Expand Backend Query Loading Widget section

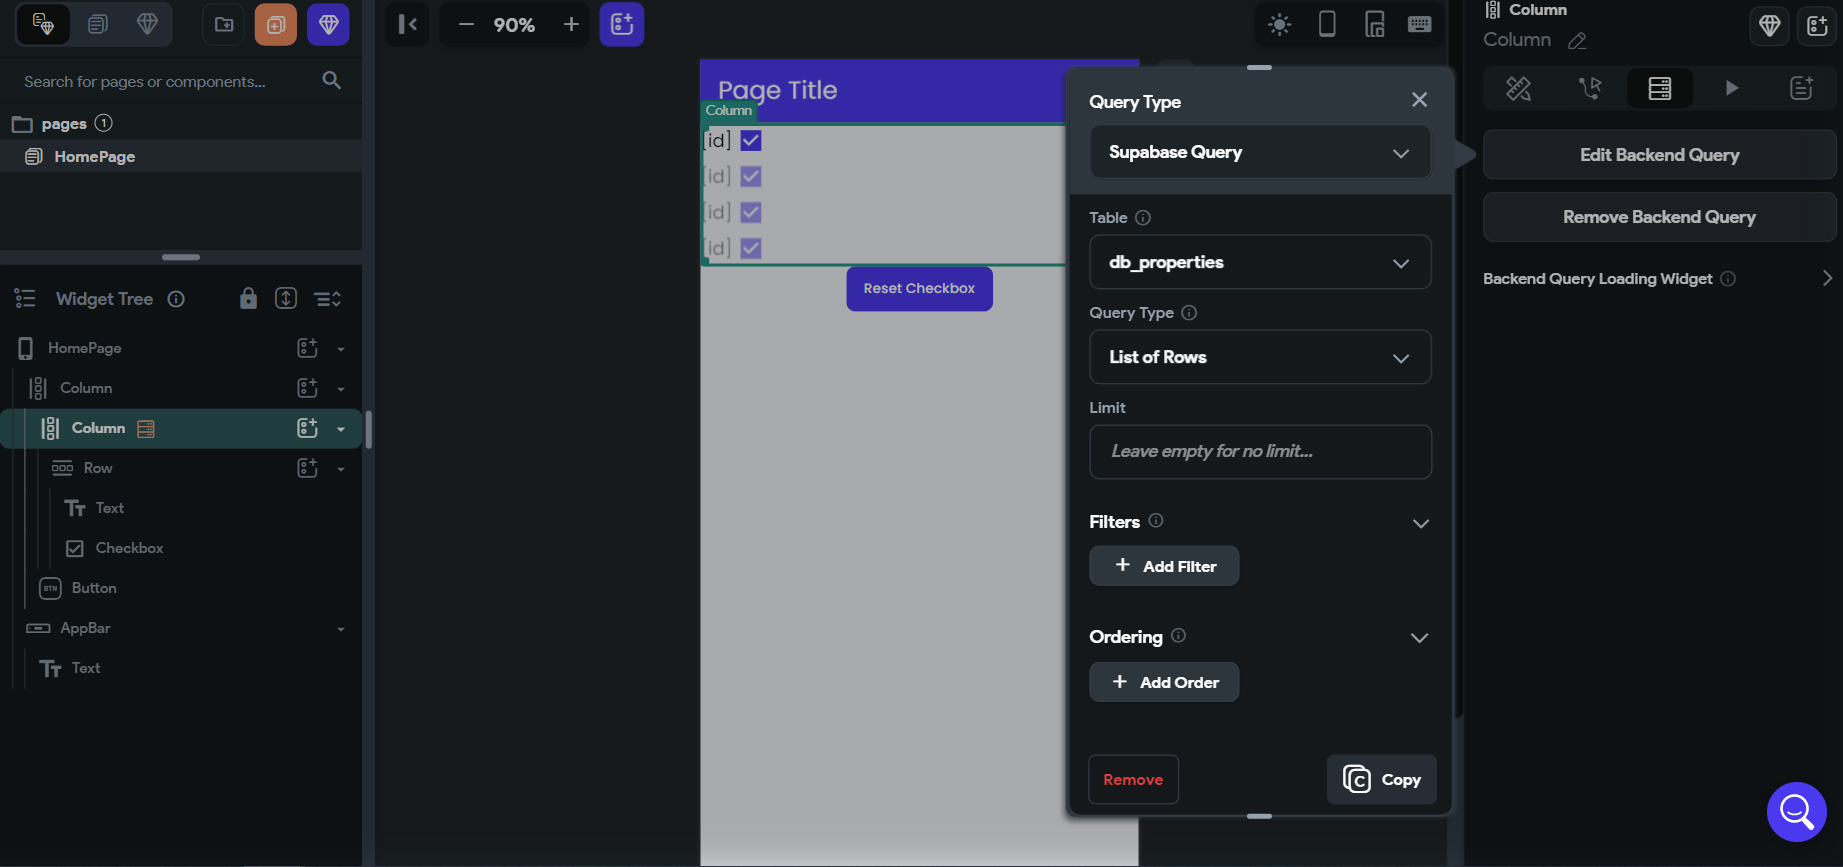point(1826,279)
